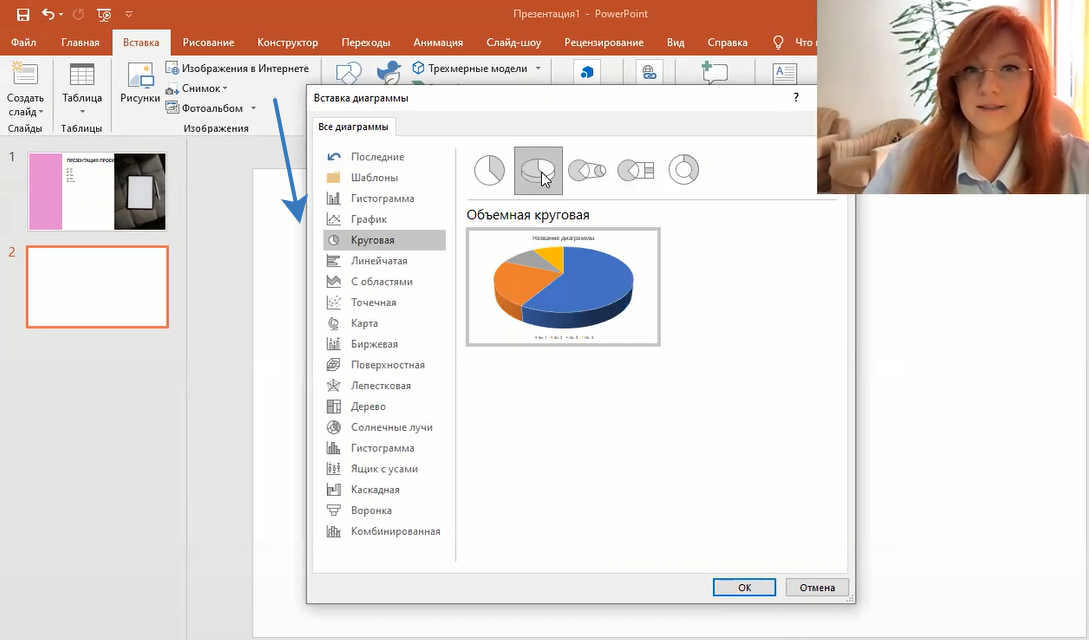
Task: Choose the Pie of Pie chart subtype
Action: tap(587, 170)
